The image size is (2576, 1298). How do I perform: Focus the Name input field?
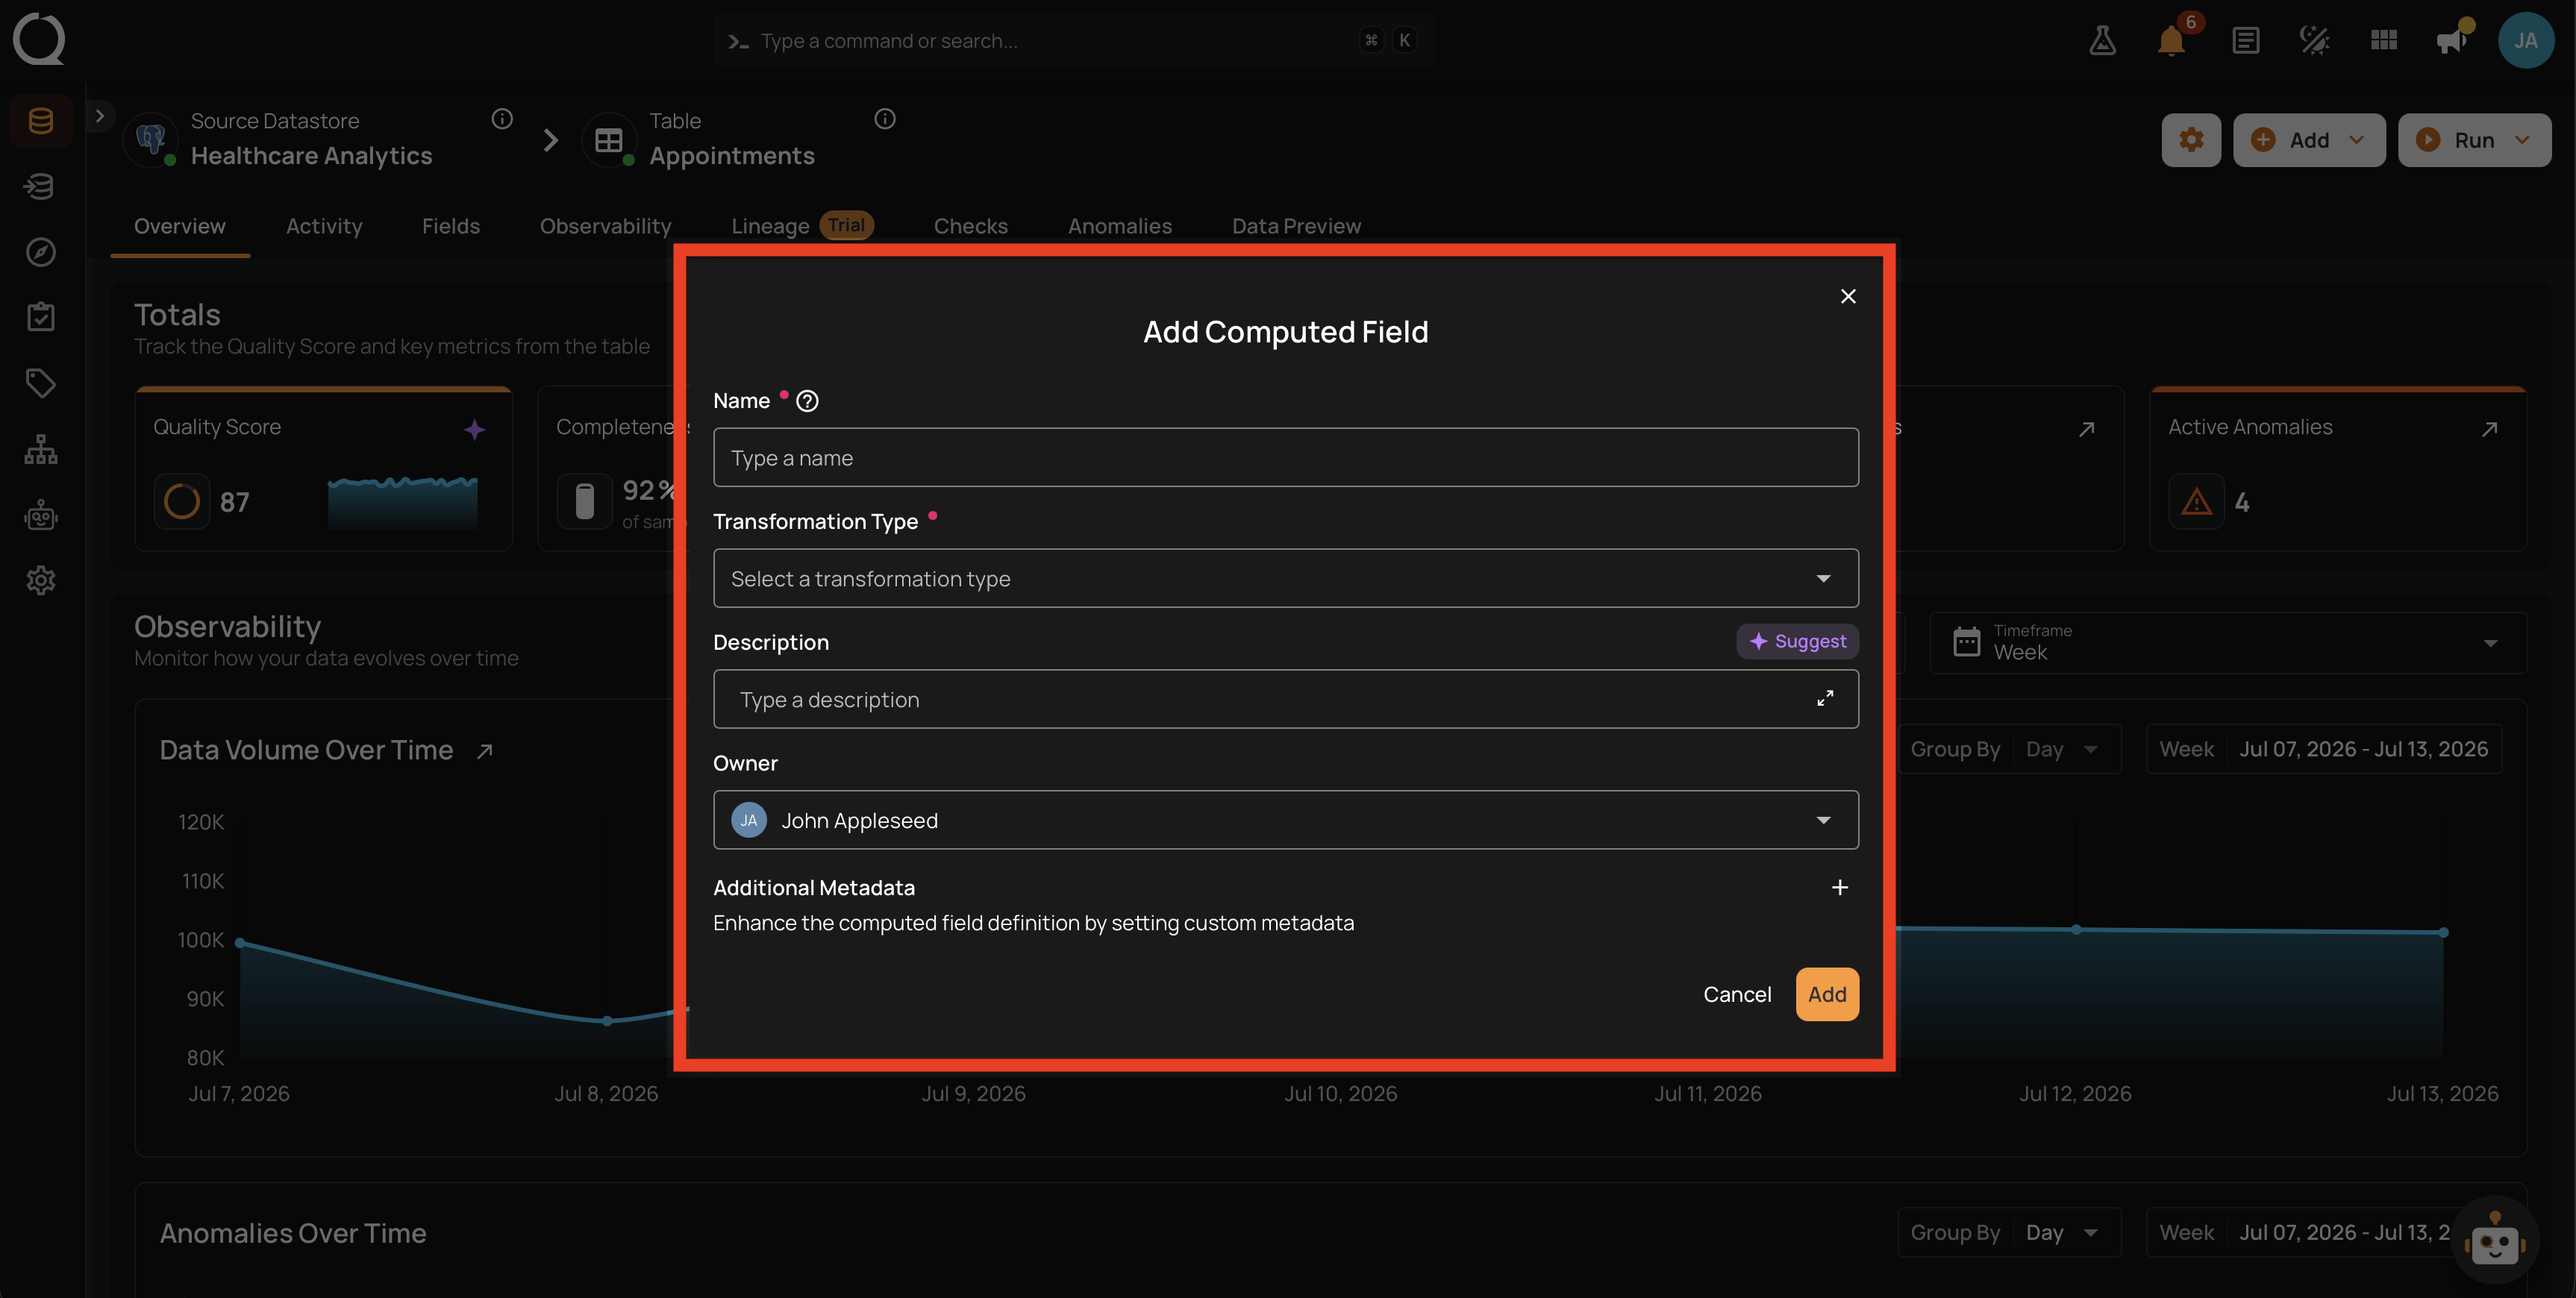pyautogui.click(x=1285, y=457)
